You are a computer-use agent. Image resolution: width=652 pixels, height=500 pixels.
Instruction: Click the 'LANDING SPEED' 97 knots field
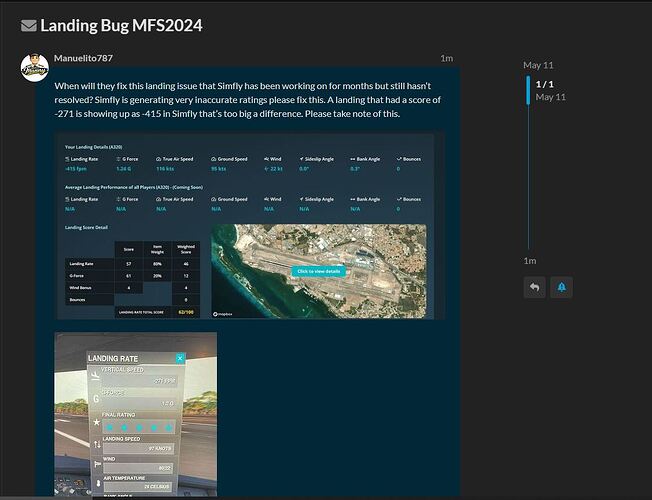[138, 448]
